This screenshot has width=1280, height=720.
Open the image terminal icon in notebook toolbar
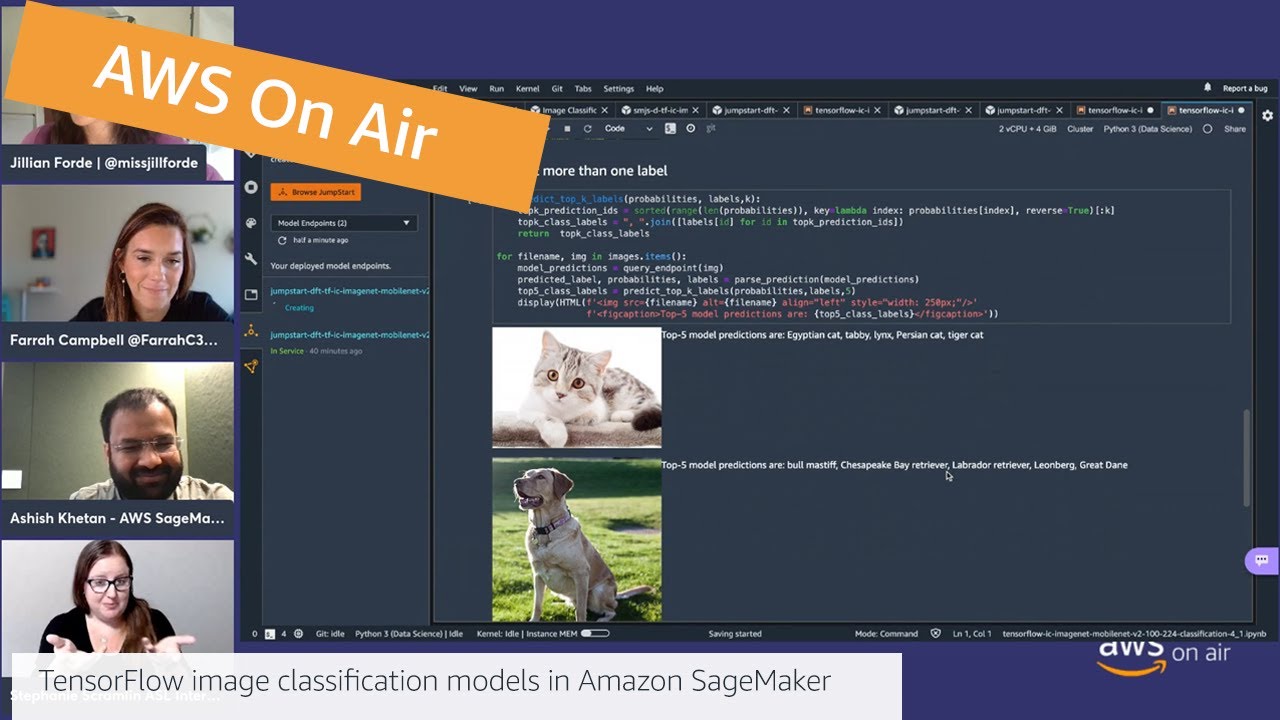pyautogui.click(x=672, y=129)
